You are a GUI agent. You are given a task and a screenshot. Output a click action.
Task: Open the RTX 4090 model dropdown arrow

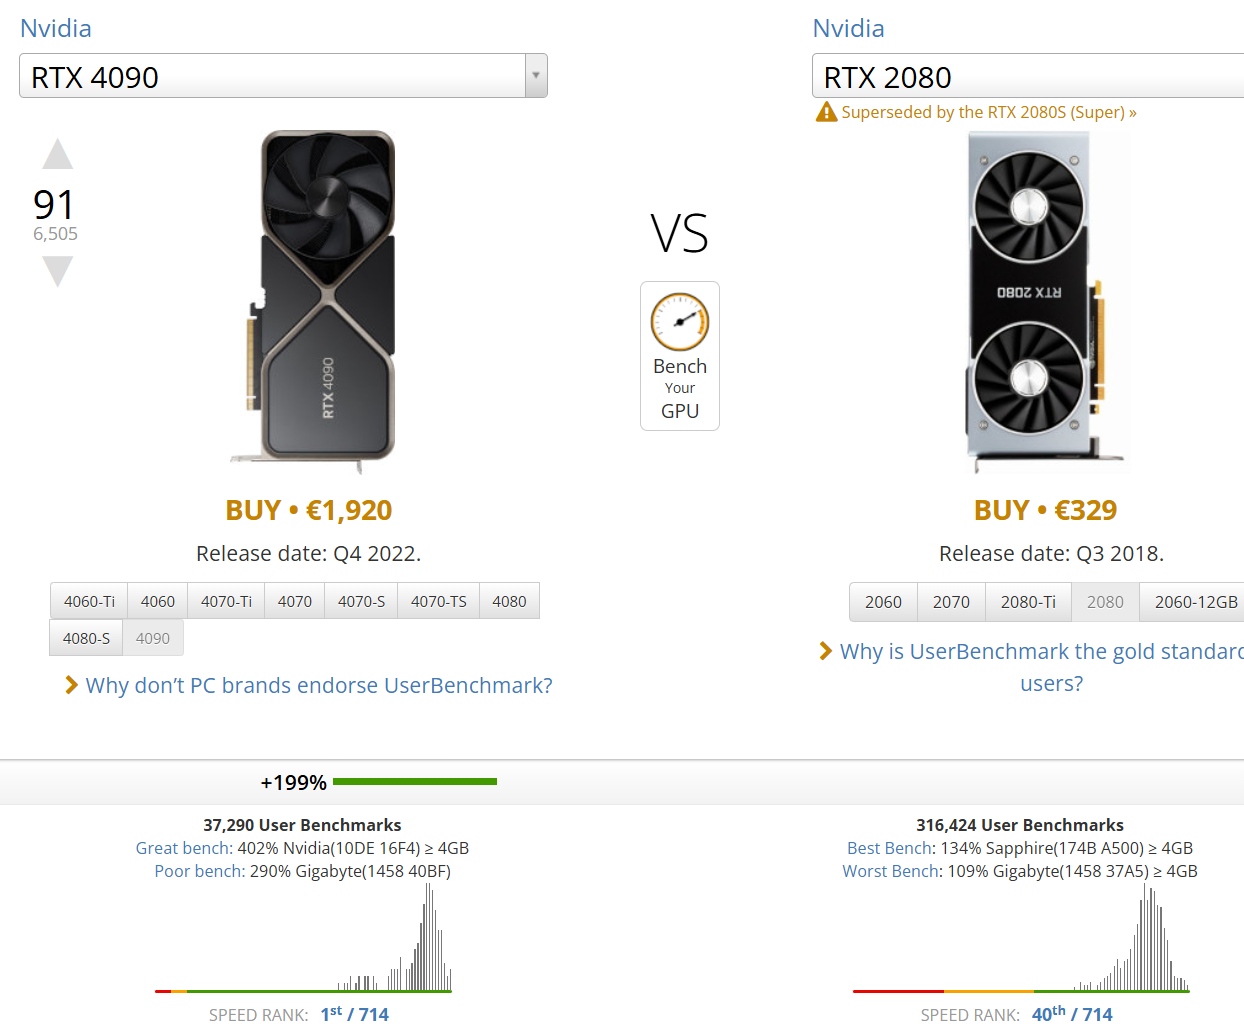pos(536,76)
